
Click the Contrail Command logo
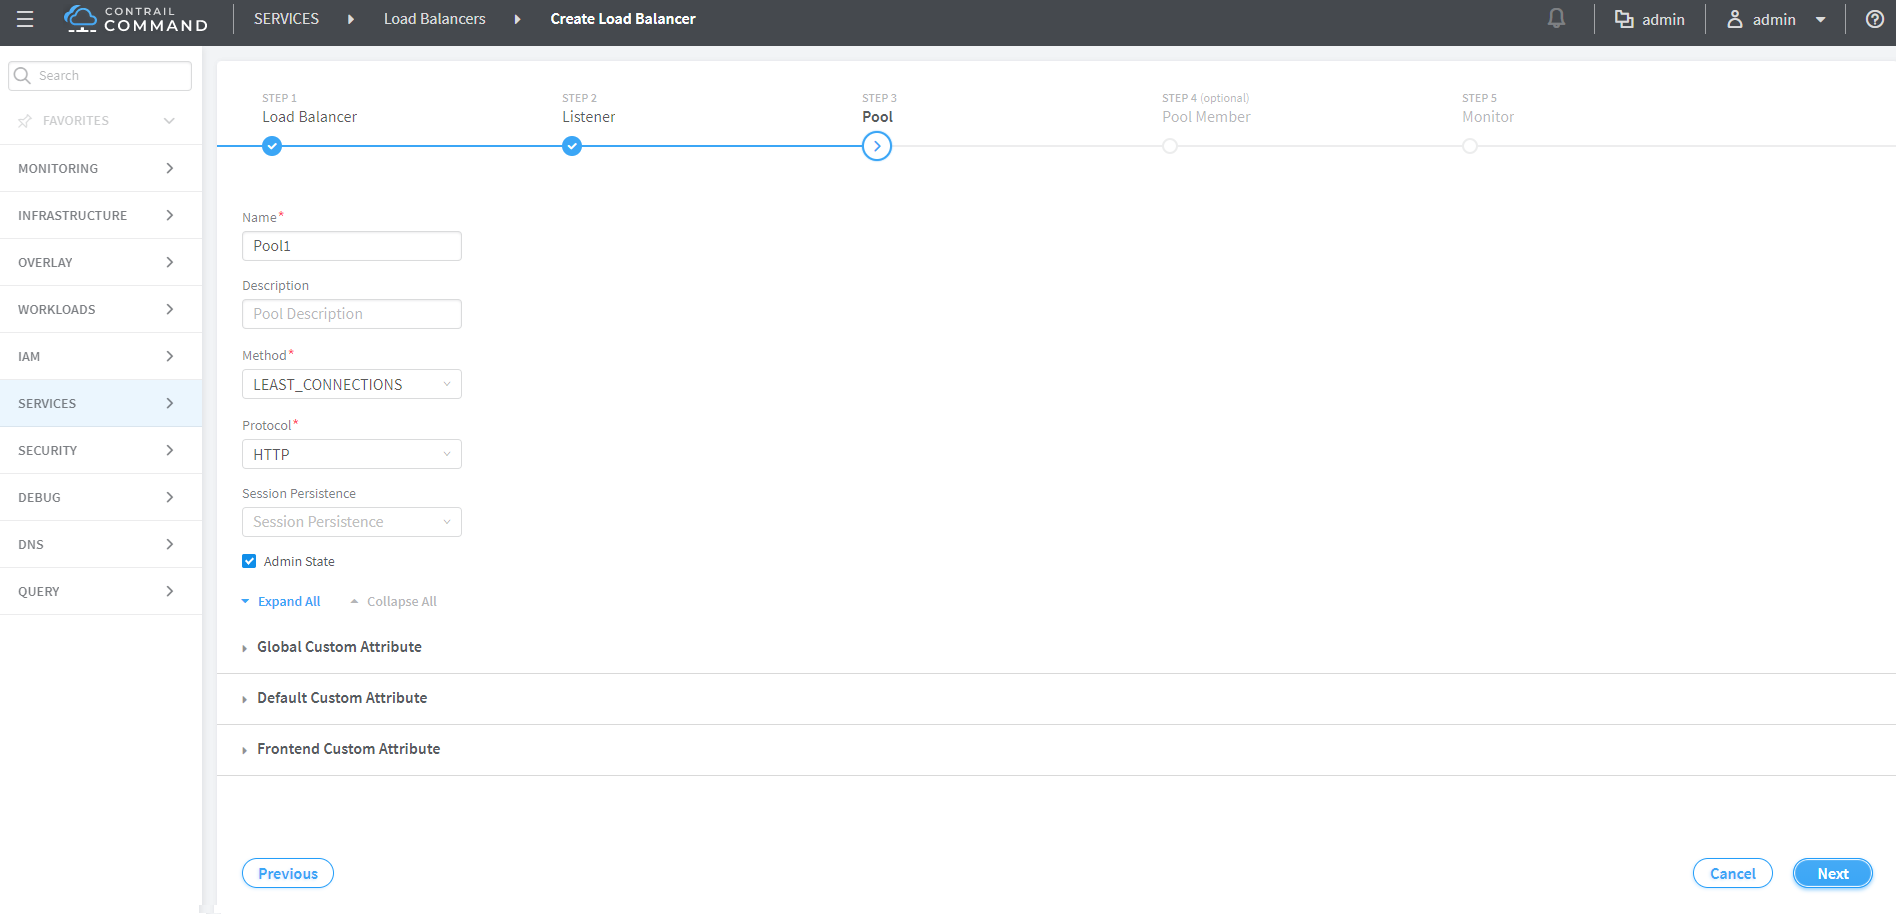tap(136, 19)
